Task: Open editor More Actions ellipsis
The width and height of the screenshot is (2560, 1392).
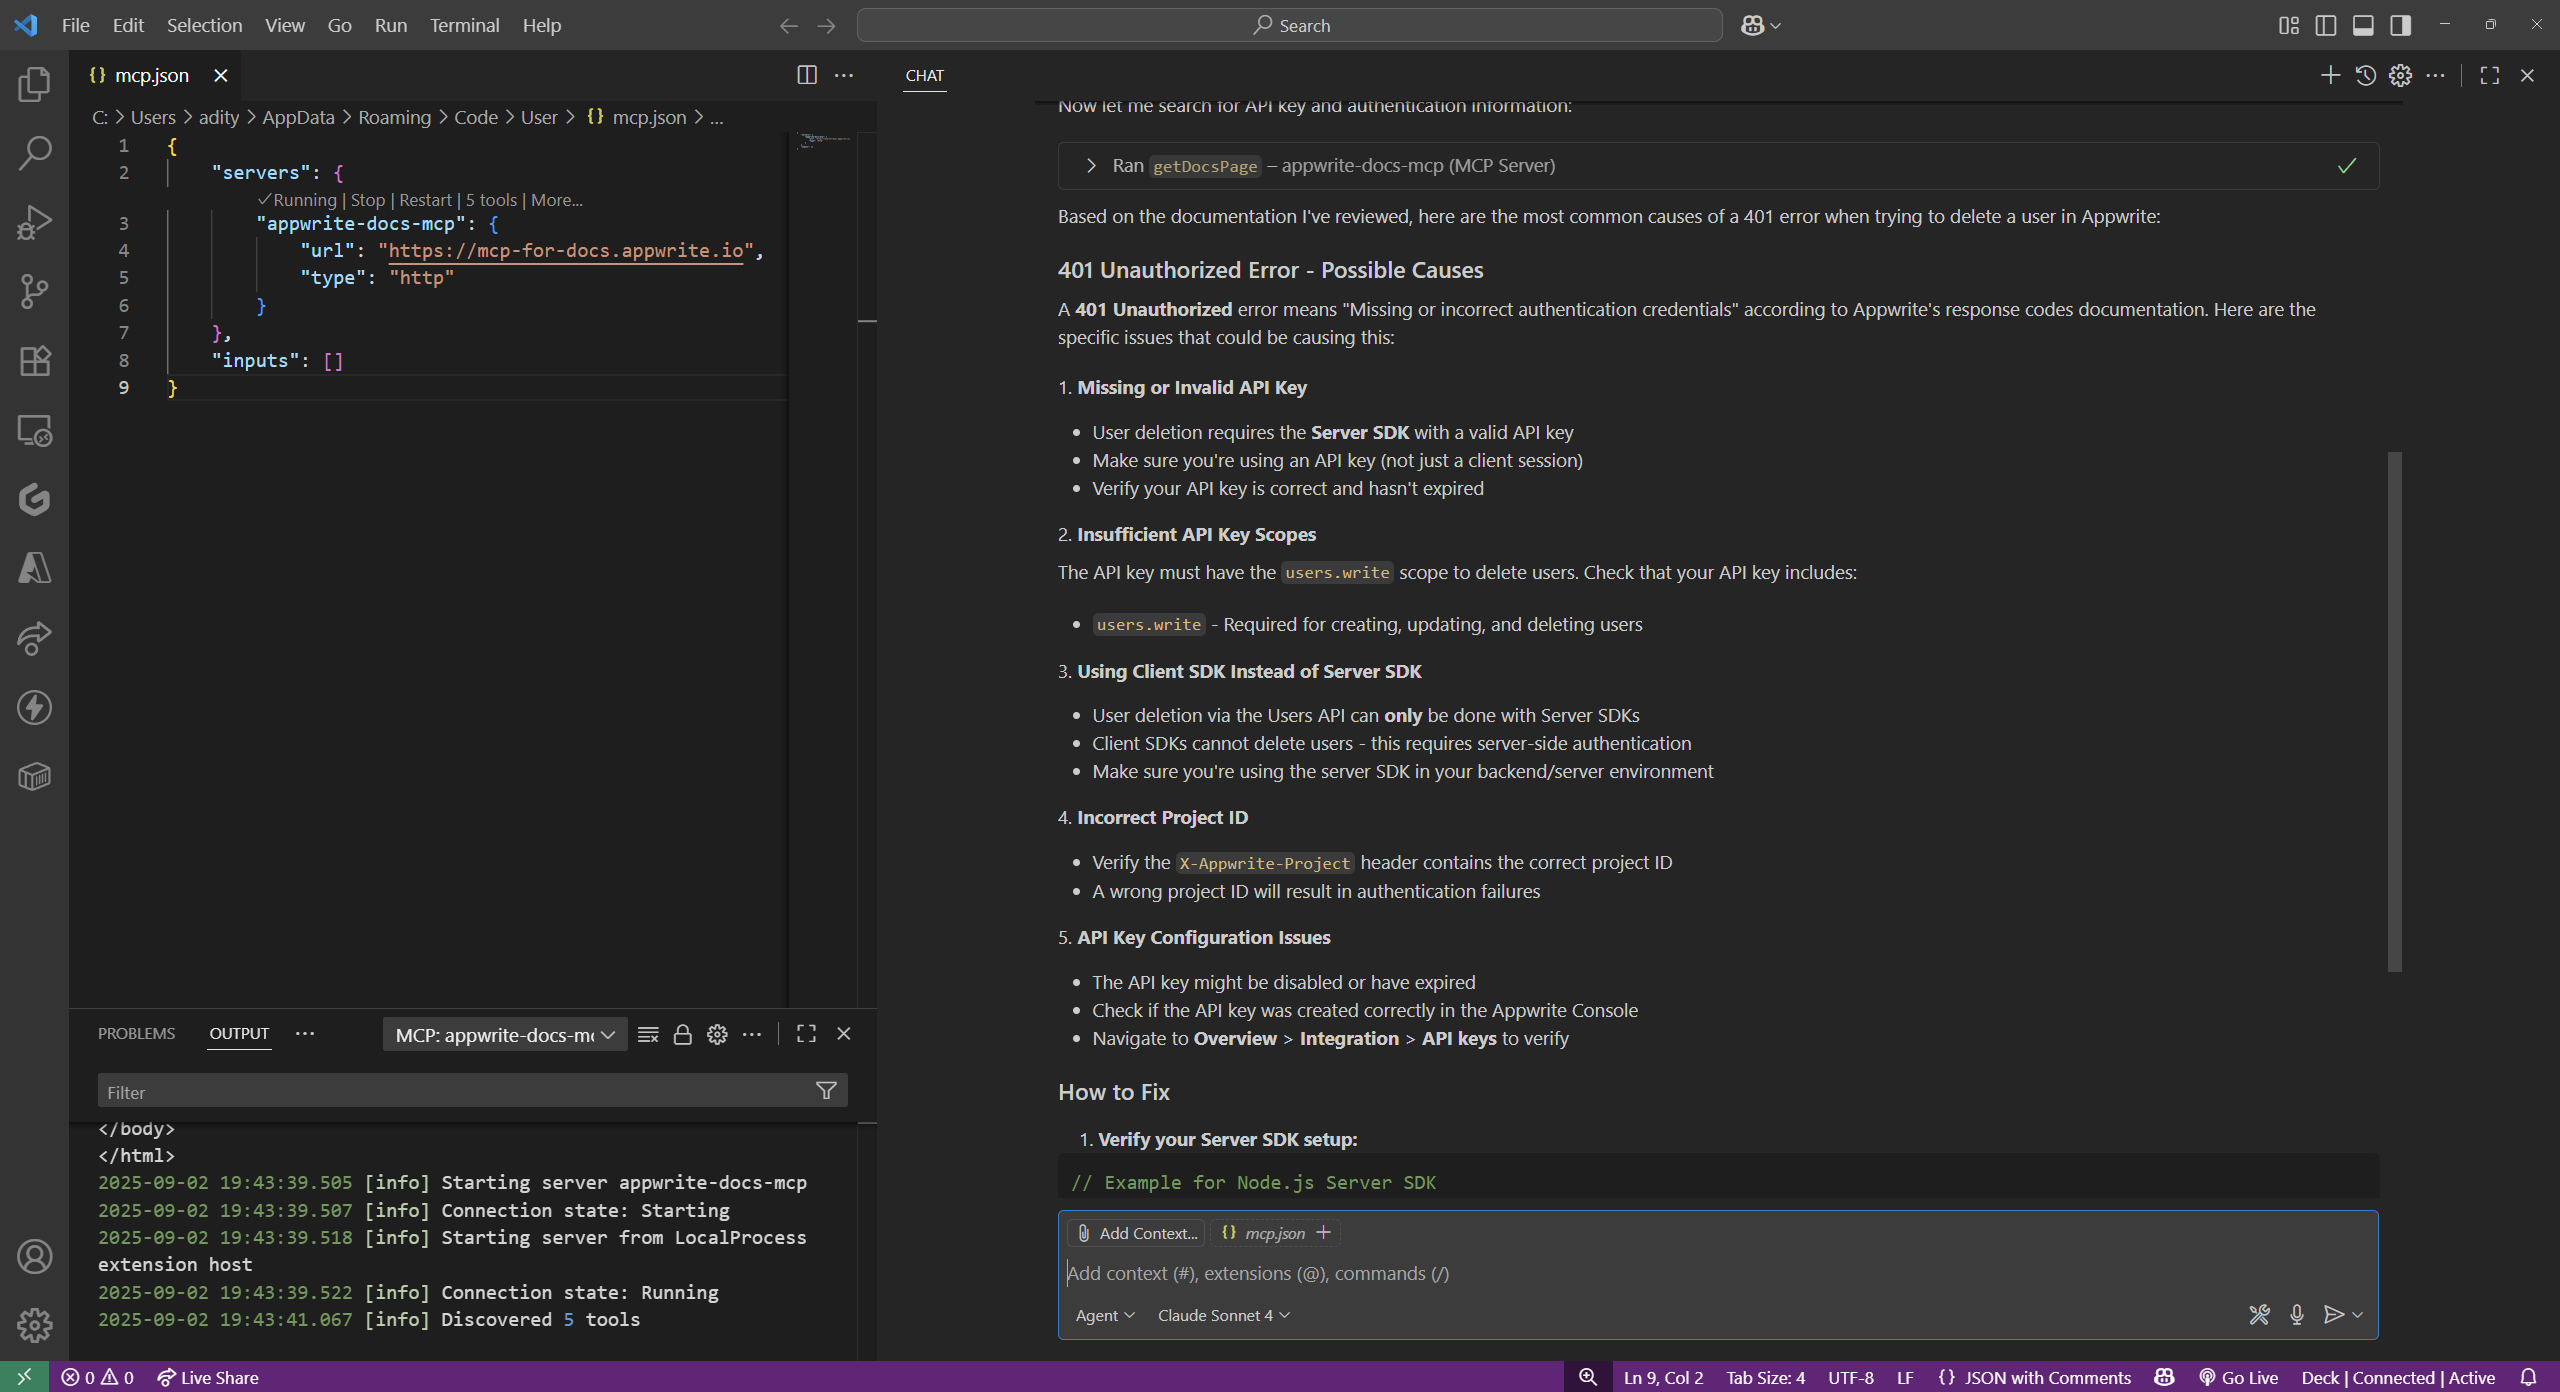Action: (x=844, y=75)
